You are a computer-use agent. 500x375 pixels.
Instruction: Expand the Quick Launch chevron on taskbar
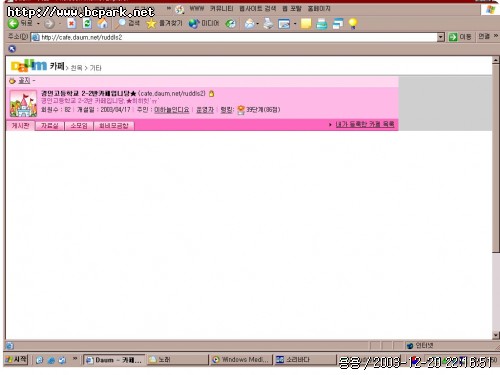pyautogui.click(x=75, y=359)
